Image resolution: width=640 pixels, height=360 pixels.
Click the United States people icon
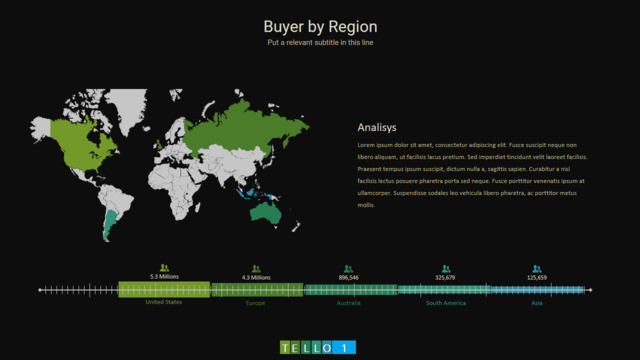[164, 268]
